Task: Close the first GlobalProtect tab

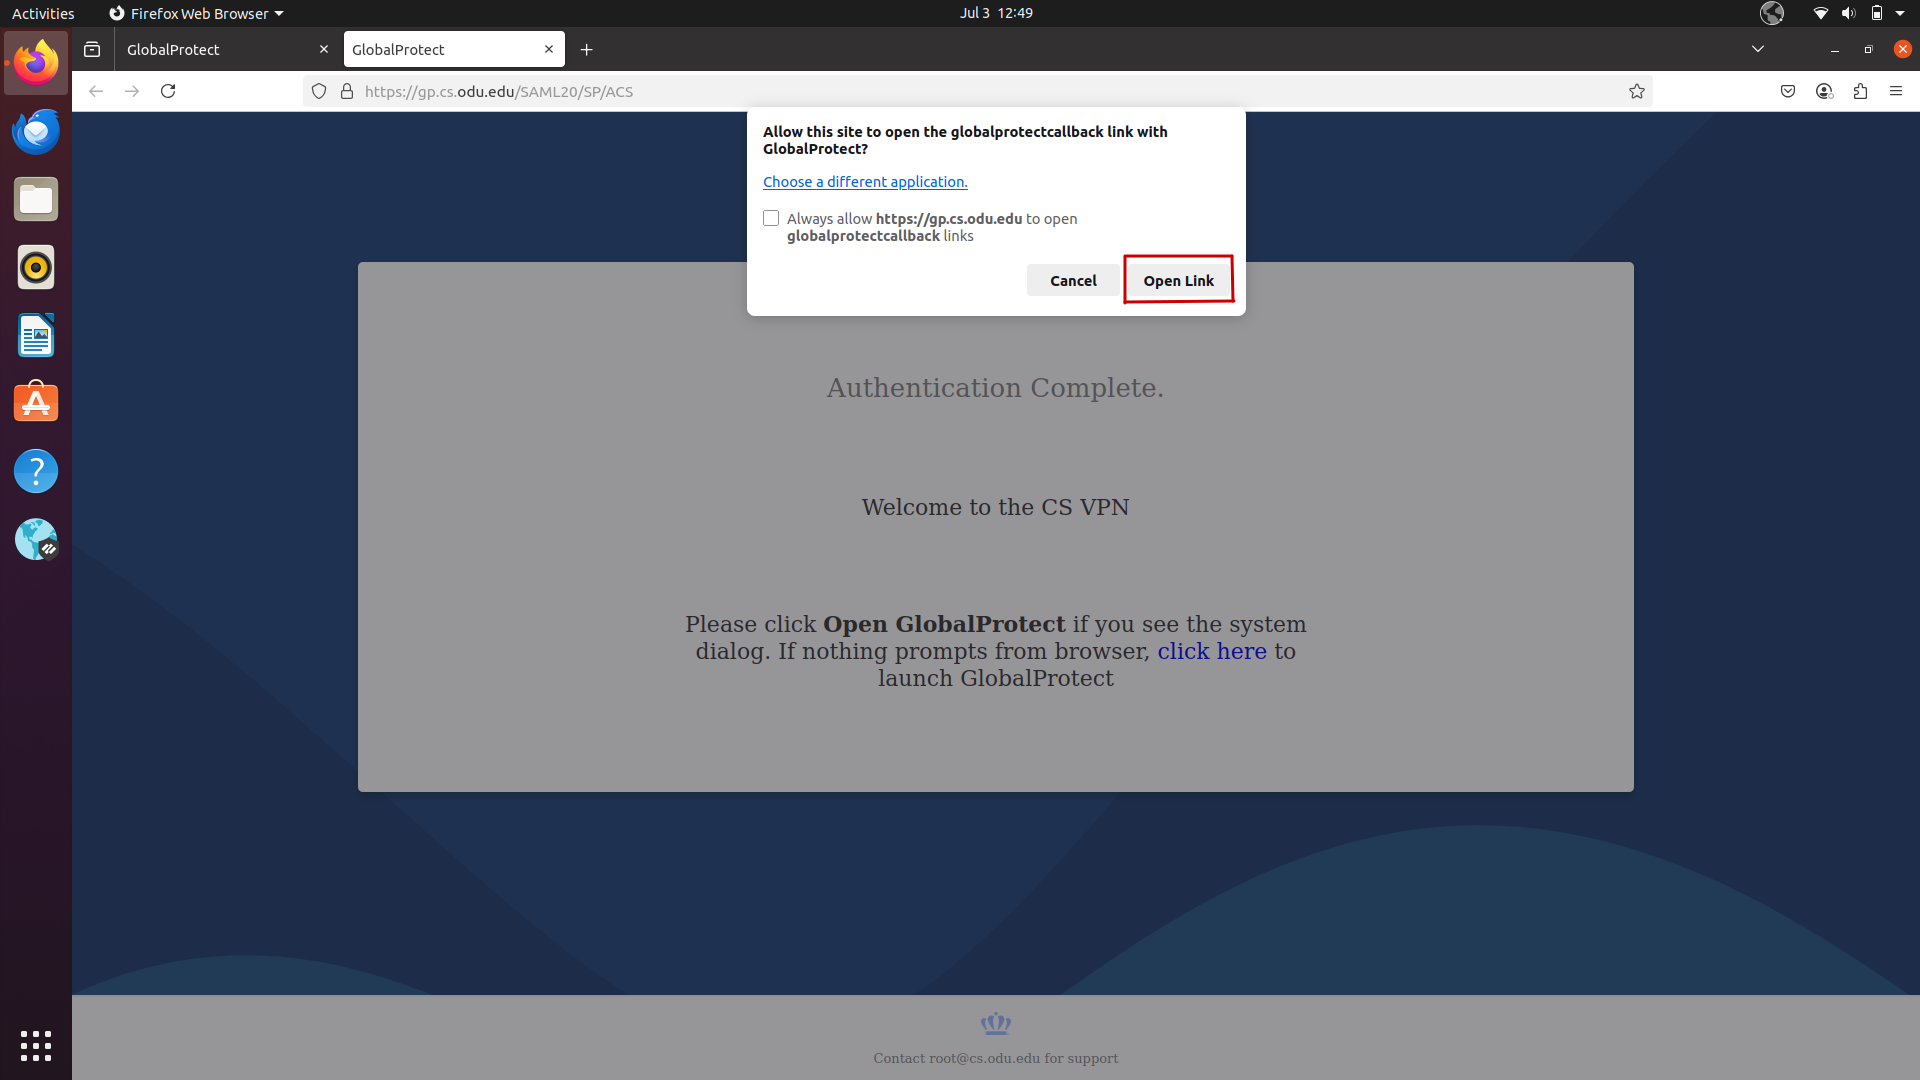Action: pos(323,49)
